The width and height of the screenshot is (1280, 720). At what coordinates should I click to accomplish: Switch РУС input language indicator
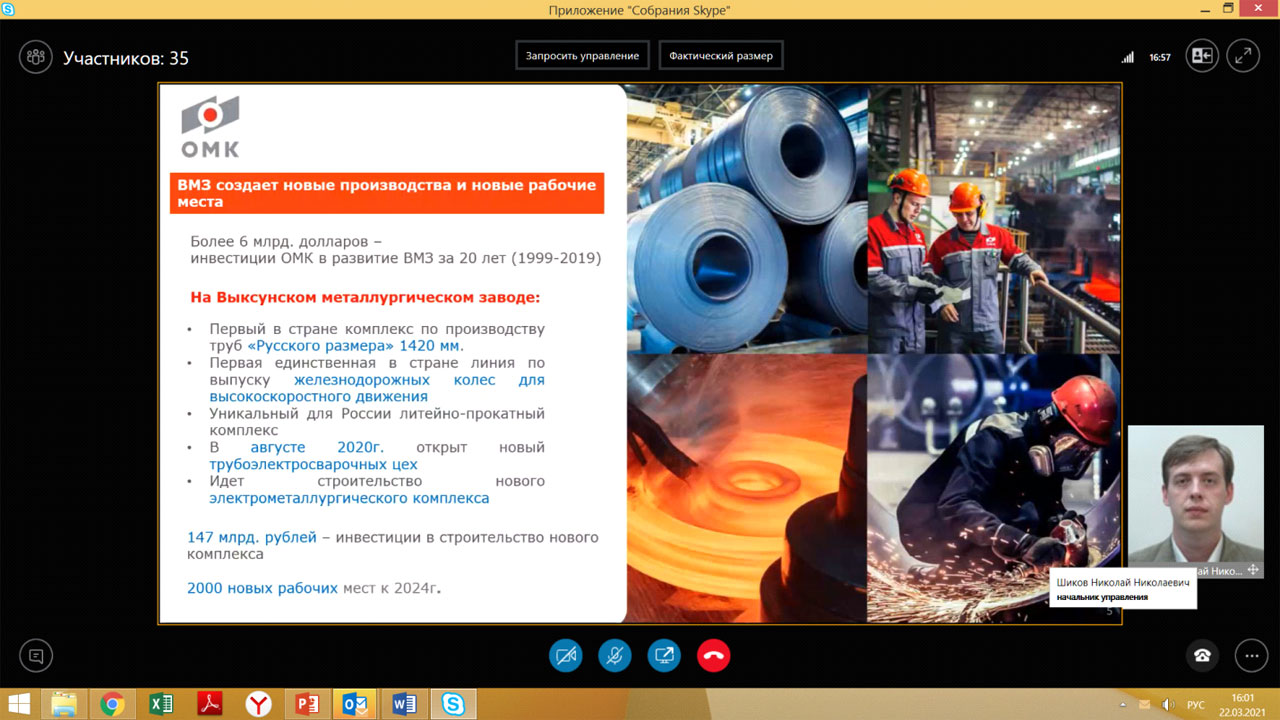[1195, 705]
